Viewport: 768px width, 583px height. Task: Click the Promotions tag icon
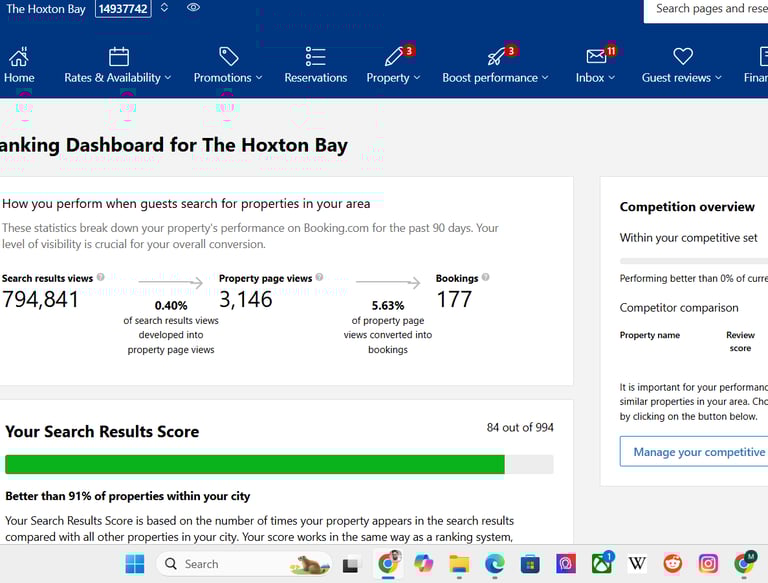pos(228,57)
